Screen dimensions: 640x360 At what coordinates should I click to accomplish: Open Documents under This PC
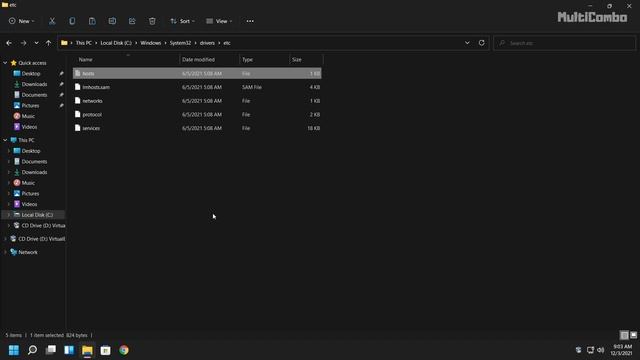(34, 162)
